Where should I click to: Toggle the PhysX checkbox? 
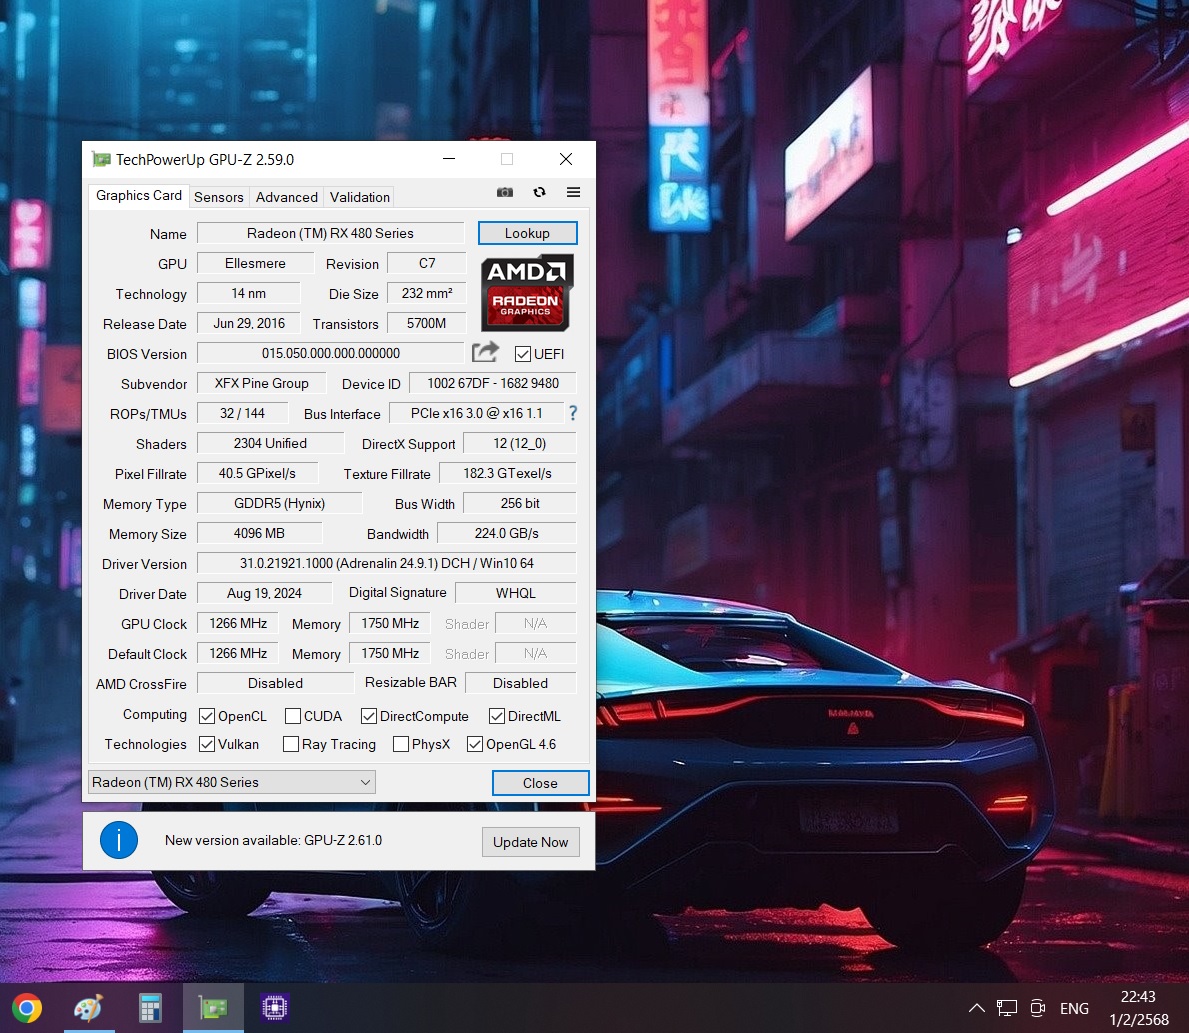(x=401, y=744)
